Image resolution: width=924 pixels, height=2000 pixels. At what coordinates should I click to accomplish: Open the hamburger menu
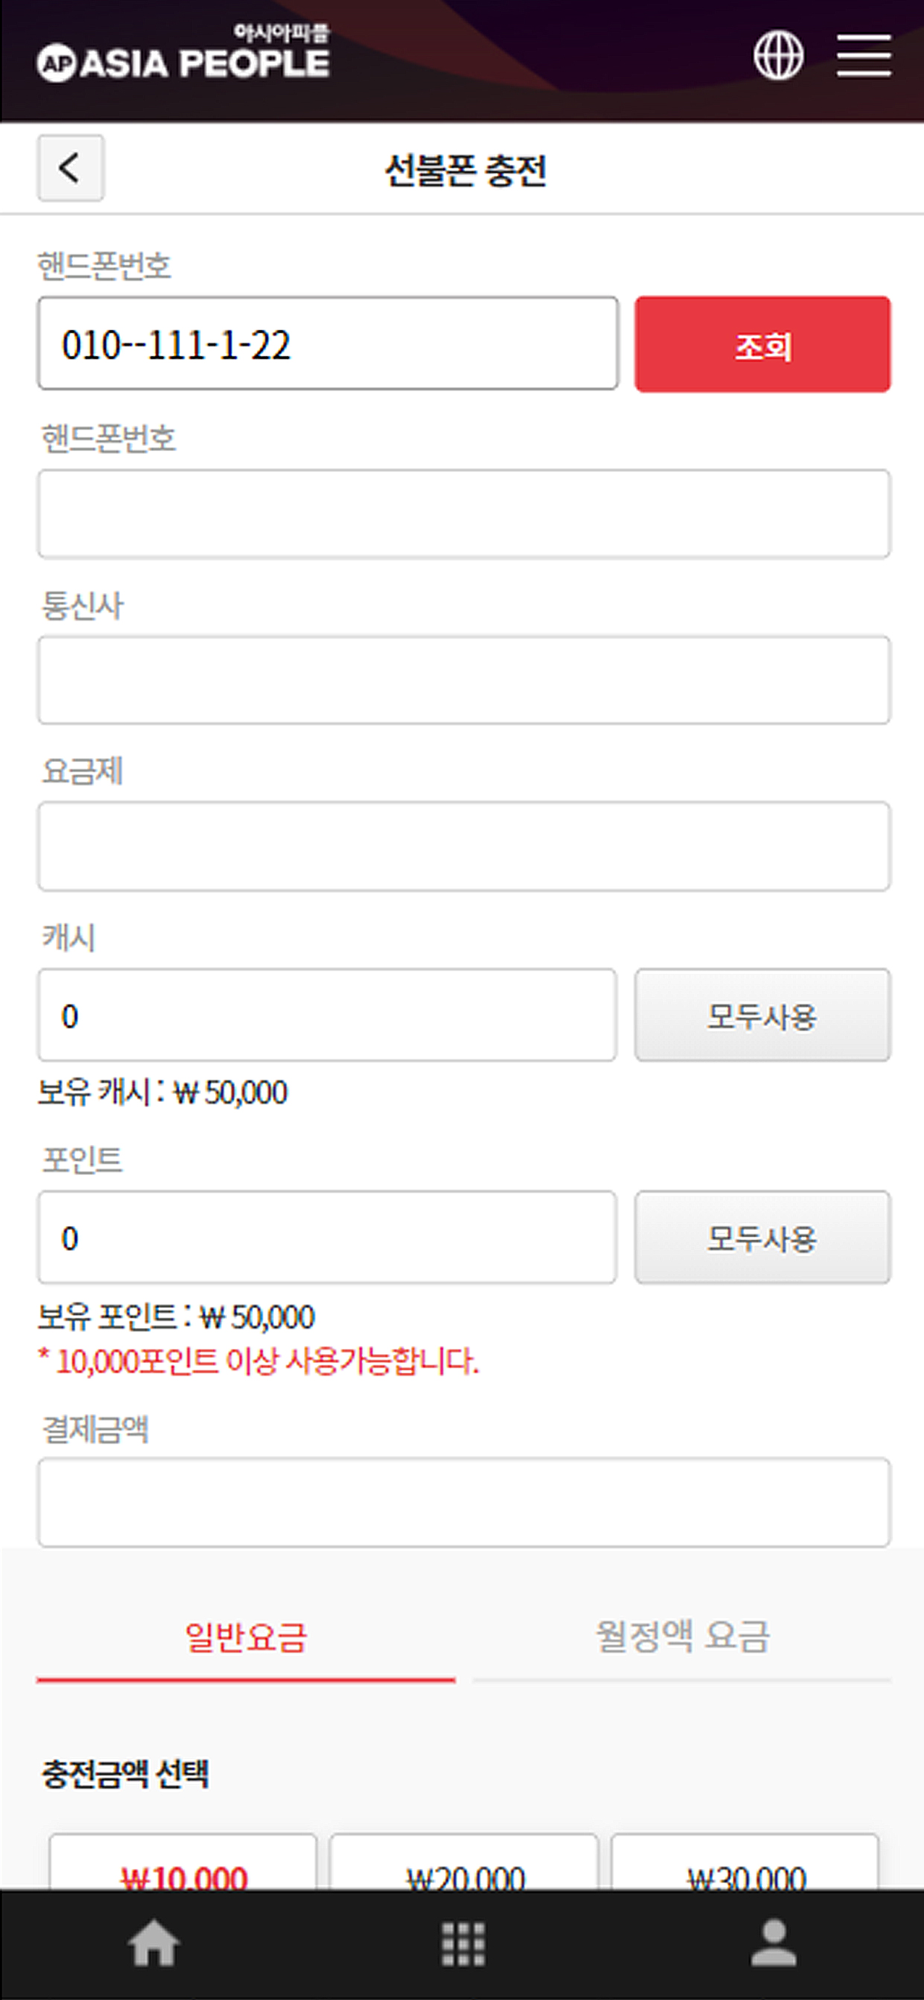pos(864,55)
